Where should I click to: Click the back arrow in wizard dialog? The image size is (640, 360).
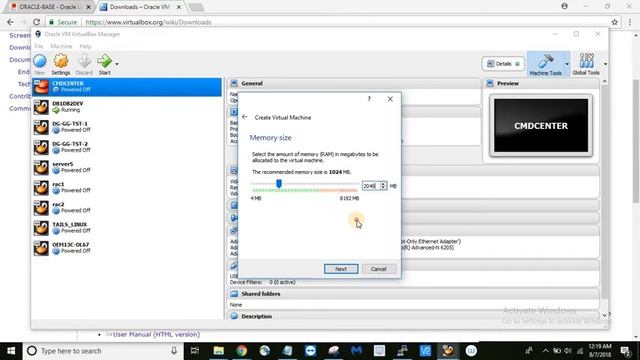point(245,117)
